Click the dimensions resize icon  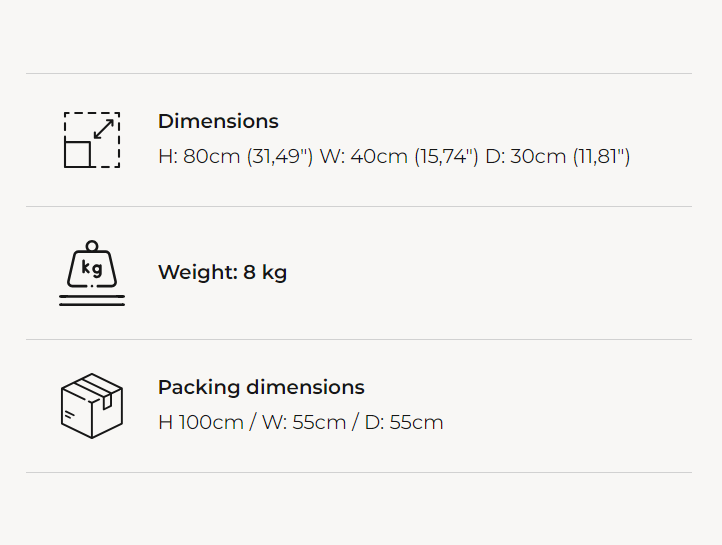pyautogui.click(x=91, y=140)
